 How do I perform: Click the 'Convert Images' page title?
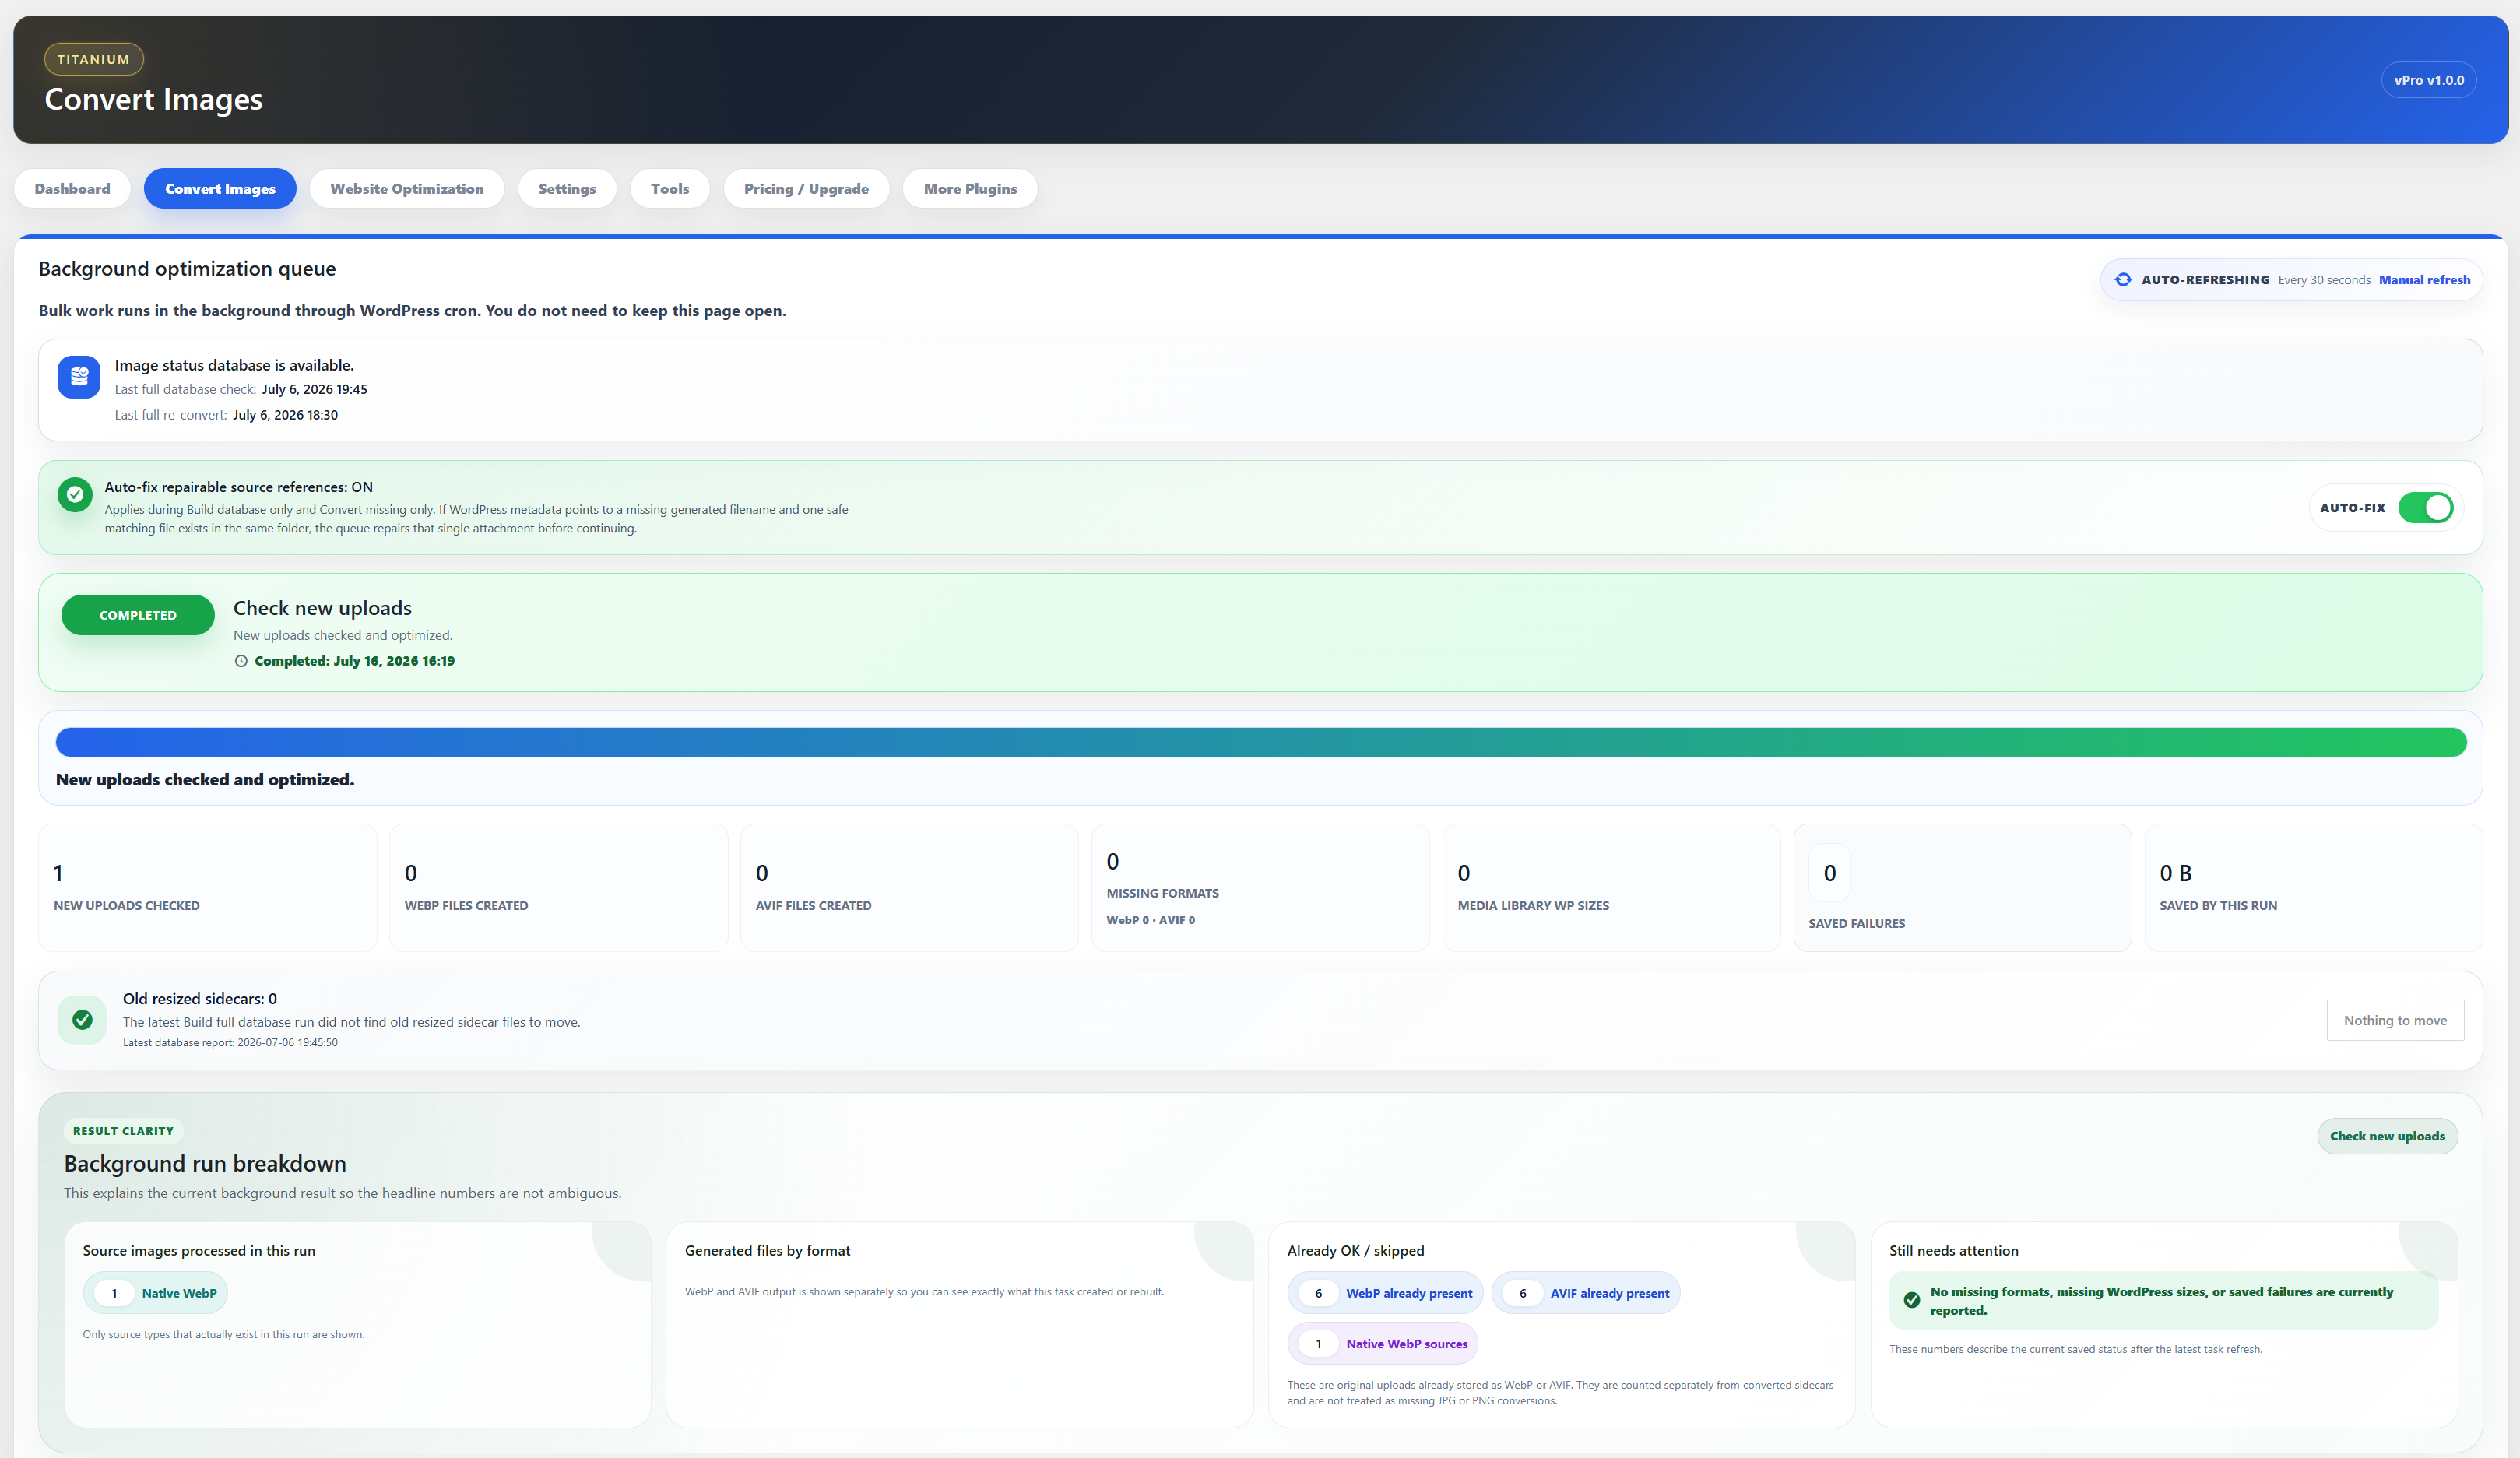point(153,99)
